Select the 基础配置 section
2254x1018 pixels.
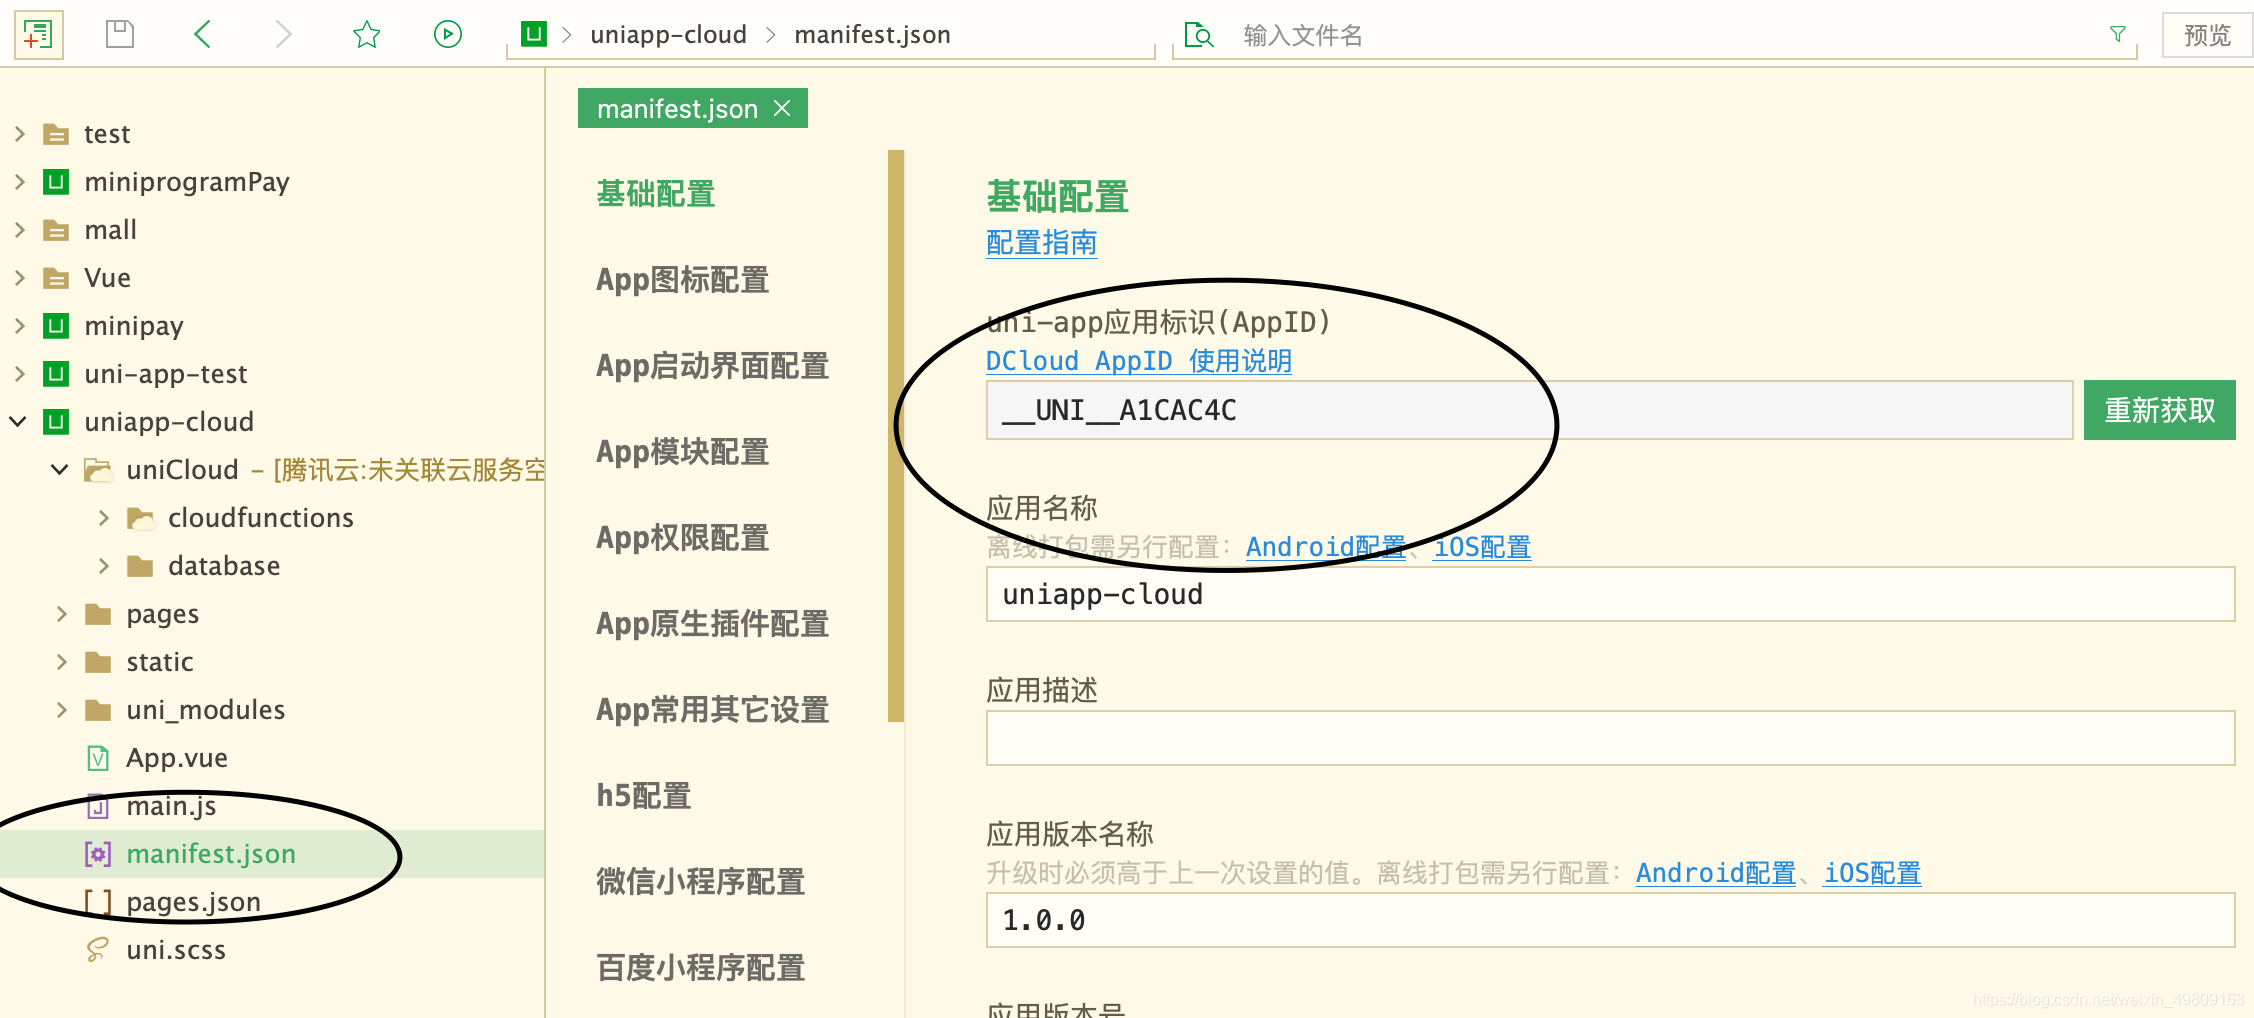pyautogui.click(x=656, y=194)
